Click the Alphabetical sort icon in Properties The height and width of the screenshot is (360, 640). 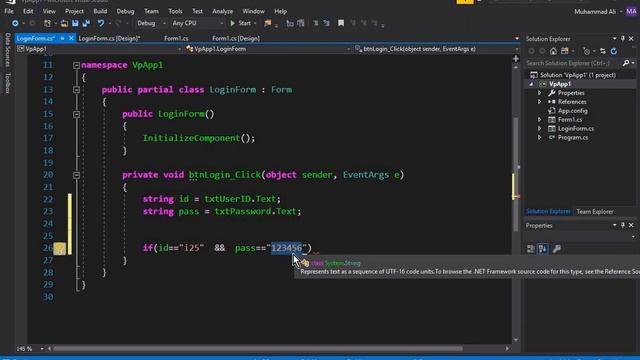(542, 249)
